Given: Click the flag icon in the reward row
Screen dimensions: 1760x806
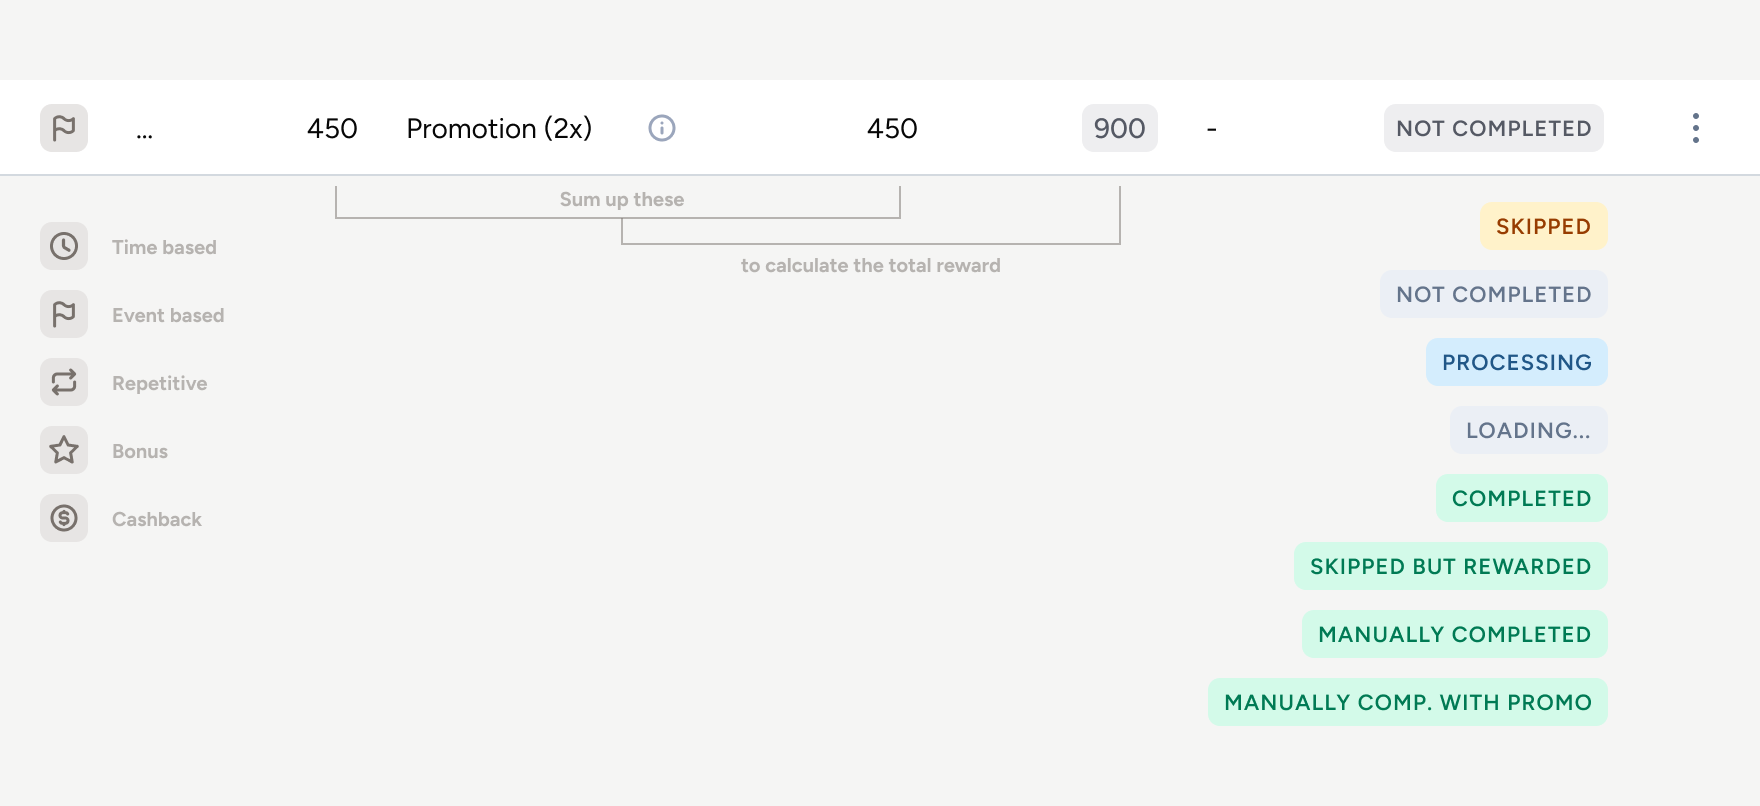Looking at the screenshot, I should coord(64,128).
